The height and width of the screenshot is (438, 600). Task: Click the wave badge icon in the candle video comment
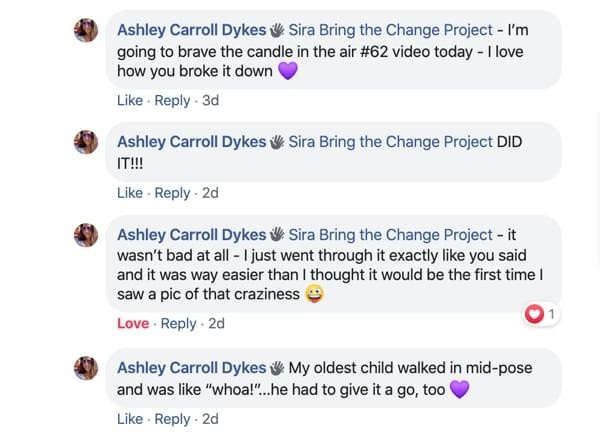(x=277, y=30)
